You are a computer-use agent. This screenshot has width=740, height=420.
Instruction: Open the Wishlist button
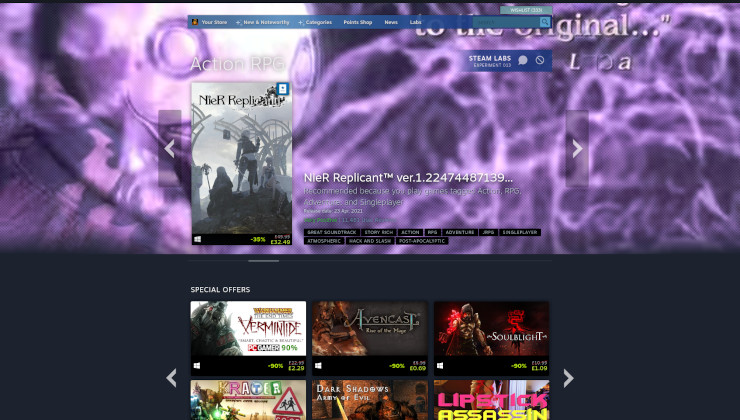click(x=526, y=10)
